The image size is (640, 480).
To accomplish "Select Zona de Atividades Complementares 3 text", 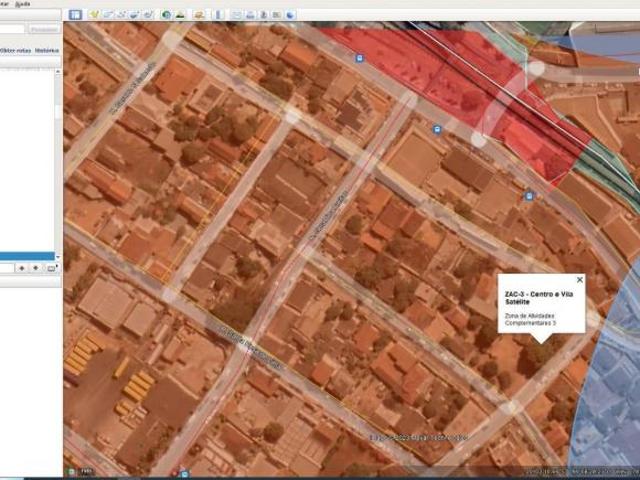I will click(x=530, y=319).
